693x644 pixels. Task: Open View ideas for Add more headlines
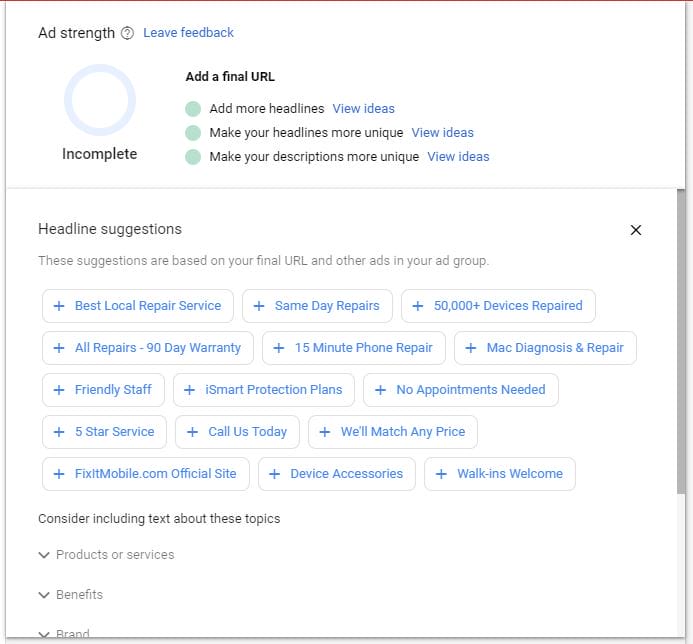(363, 108)
